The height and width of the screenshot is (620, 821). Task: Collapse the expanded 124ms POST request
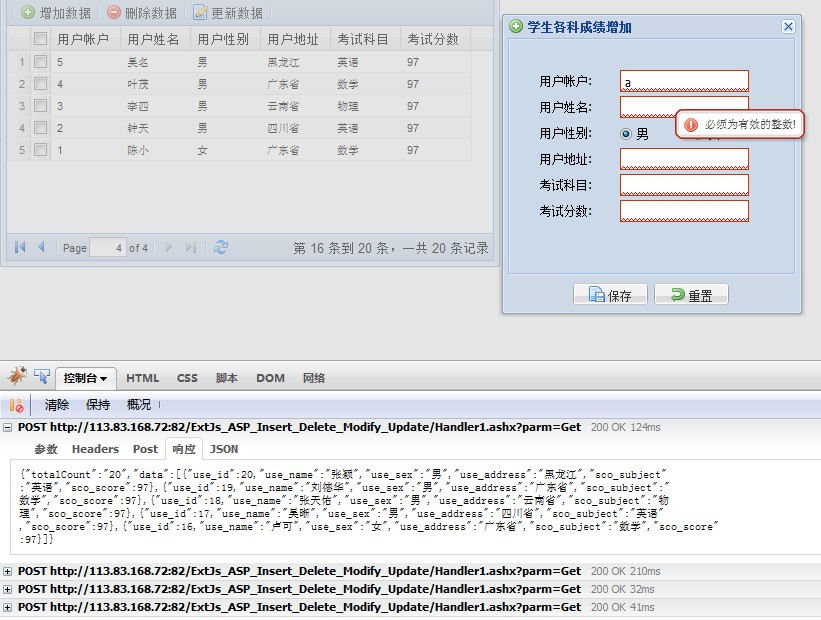7,427
